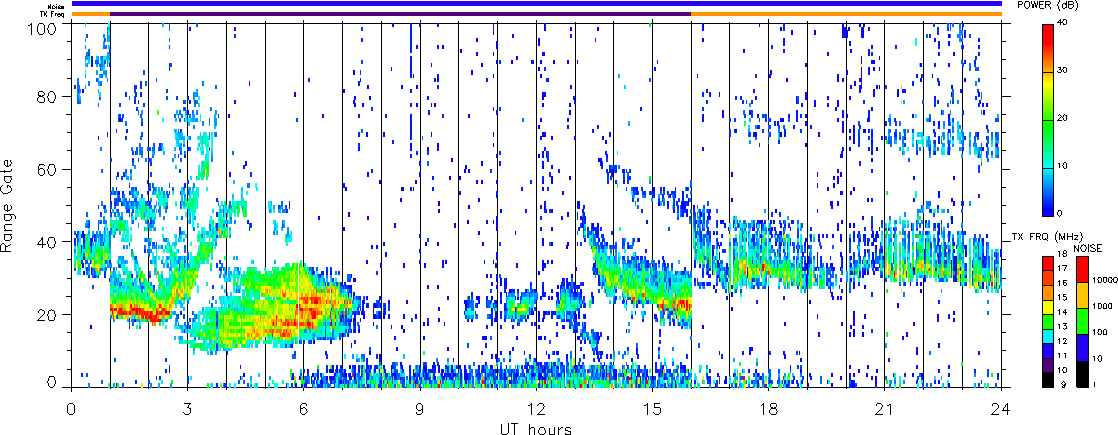Screen dimensions: 1118x435
Task: Click the '9' label on the TX FRQ legend
Action: point(1063,385)
